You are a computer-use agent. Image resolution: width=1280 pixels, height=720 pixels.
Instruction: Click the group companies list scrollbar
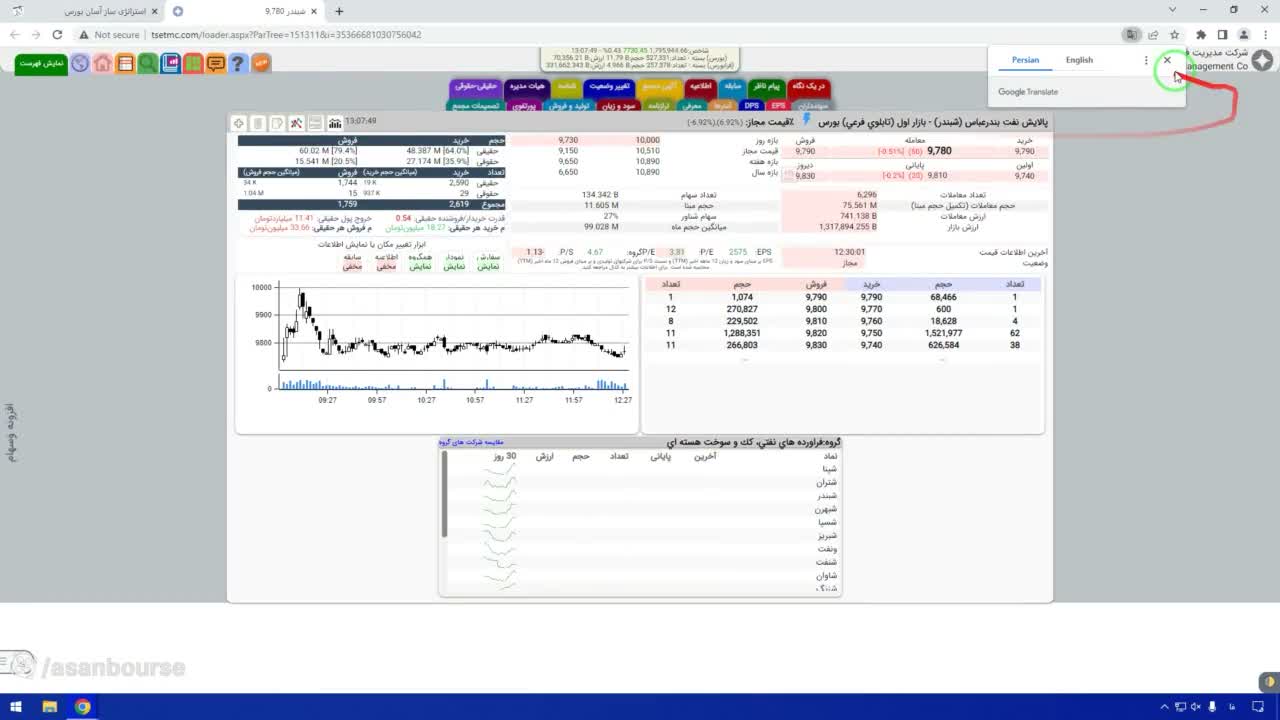click(444, 493)
